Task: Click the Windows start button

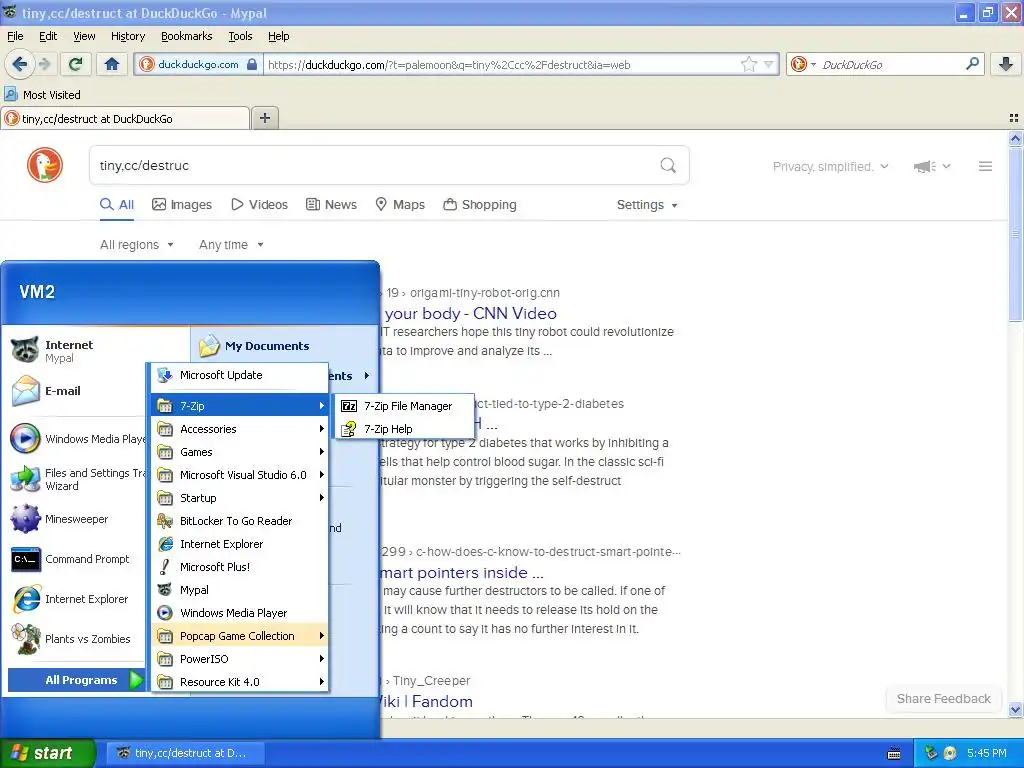Action: (x=47, y=753)
